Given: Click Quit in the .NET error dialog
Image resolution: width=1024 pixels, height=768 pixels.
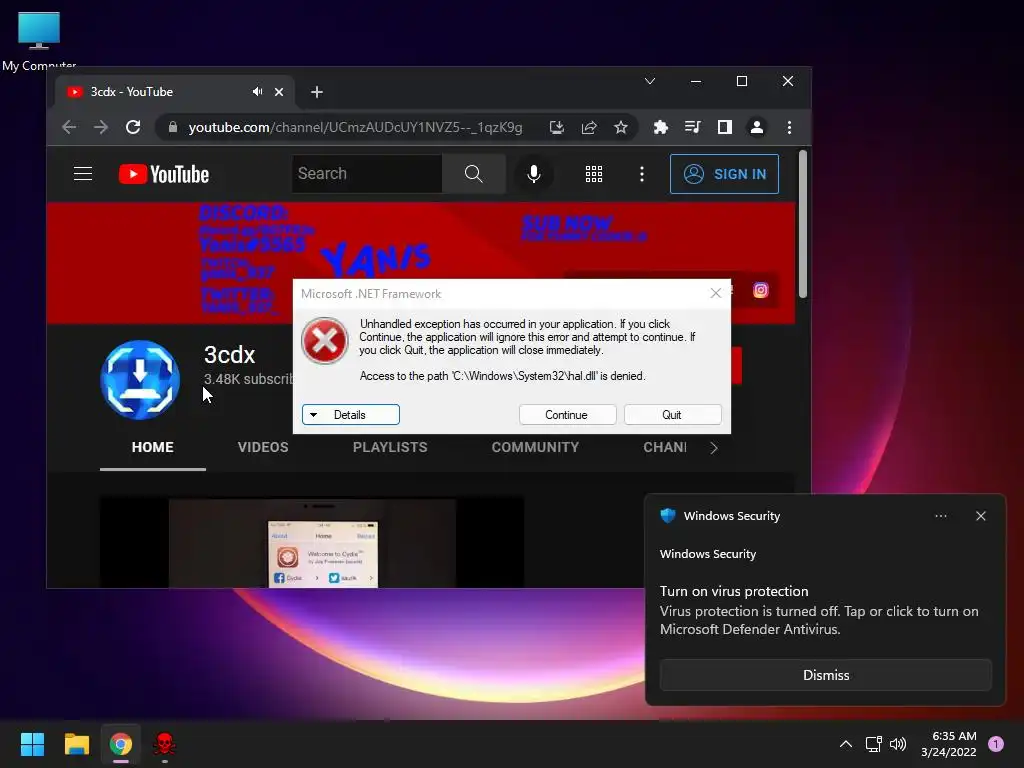Looking at the screenshot, I should coord(672,415).
